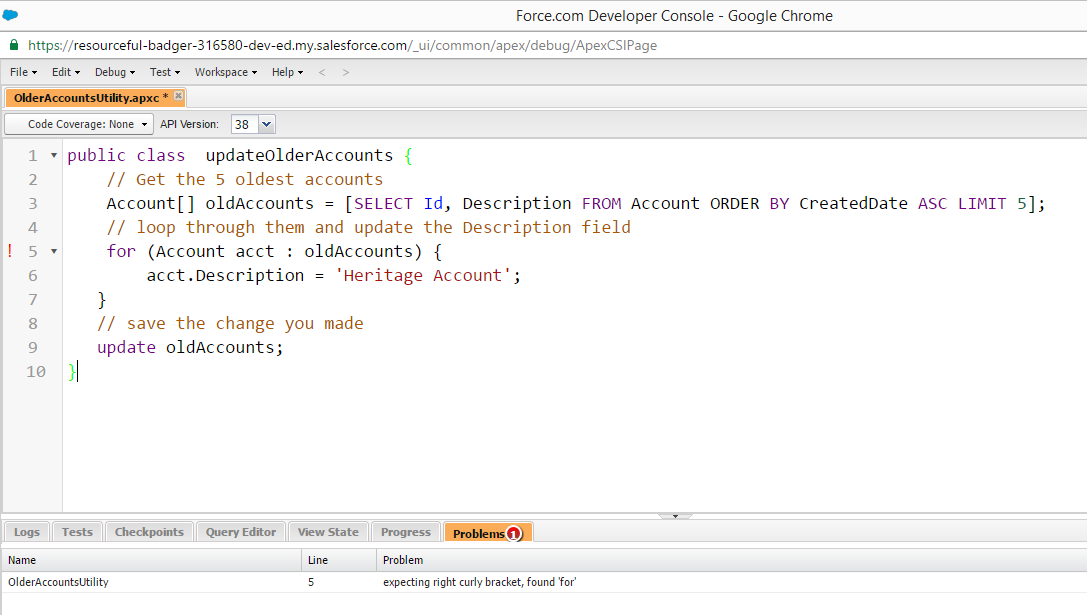1087x615 pixels.
Task: Open the Workspace menu
Action: pos(225,72)
